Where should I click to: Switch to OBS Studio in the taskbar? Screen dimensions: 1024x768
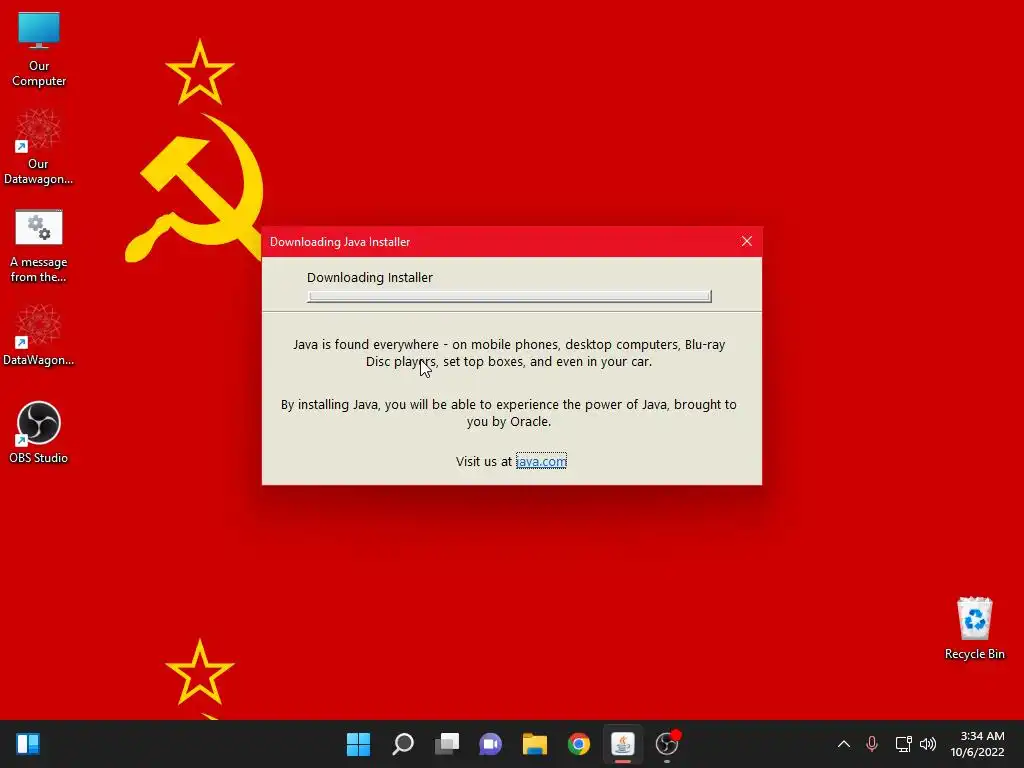(x=667, y=744)
